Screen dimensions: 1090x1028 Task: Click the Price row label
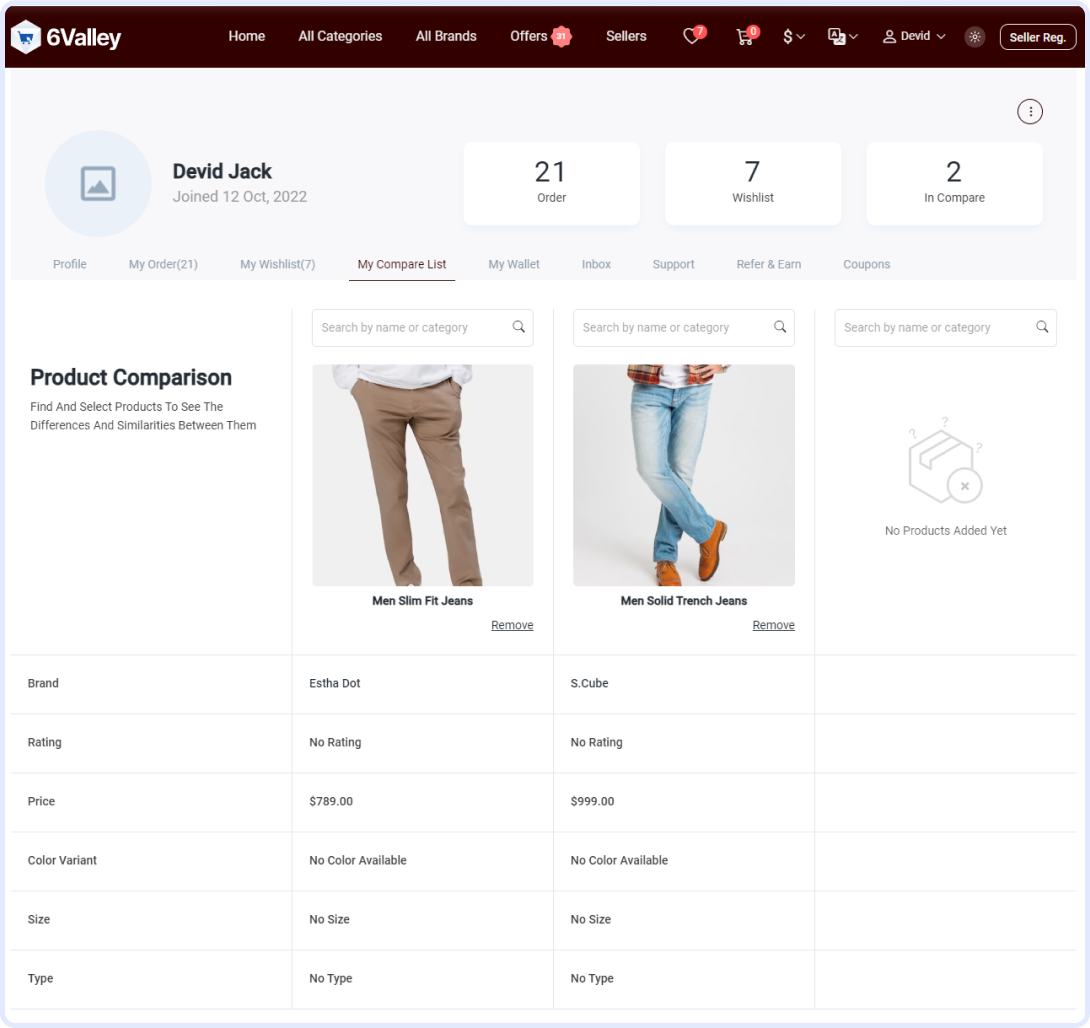tap(41, 801)
